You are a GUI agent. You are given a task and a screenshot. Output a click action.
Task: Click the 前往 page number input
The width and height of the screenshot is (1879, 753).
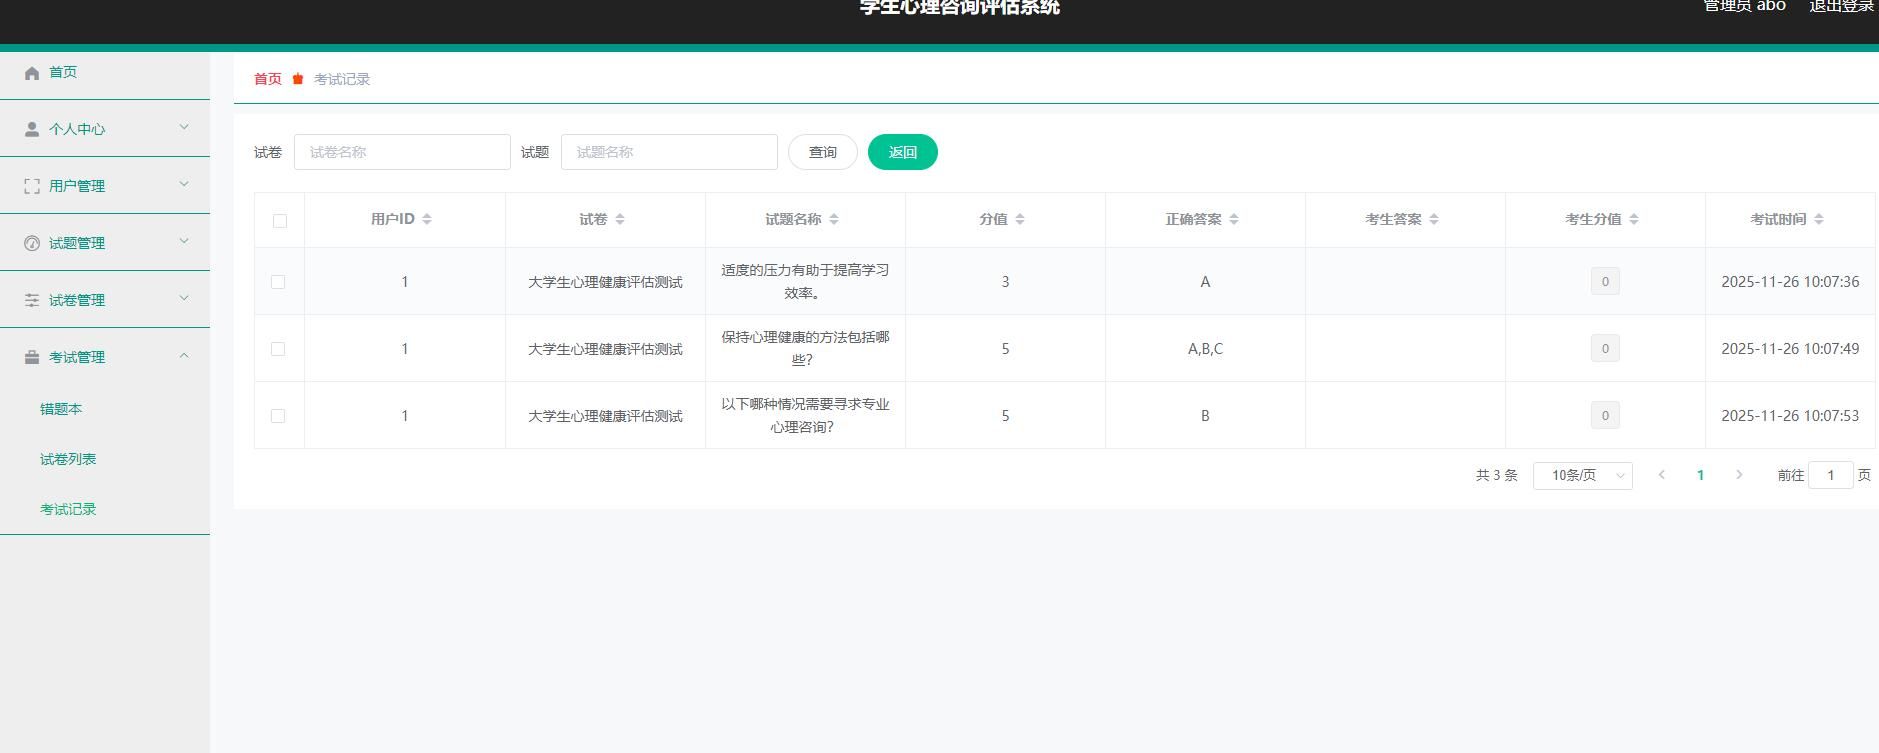(x=1831, y=475)
